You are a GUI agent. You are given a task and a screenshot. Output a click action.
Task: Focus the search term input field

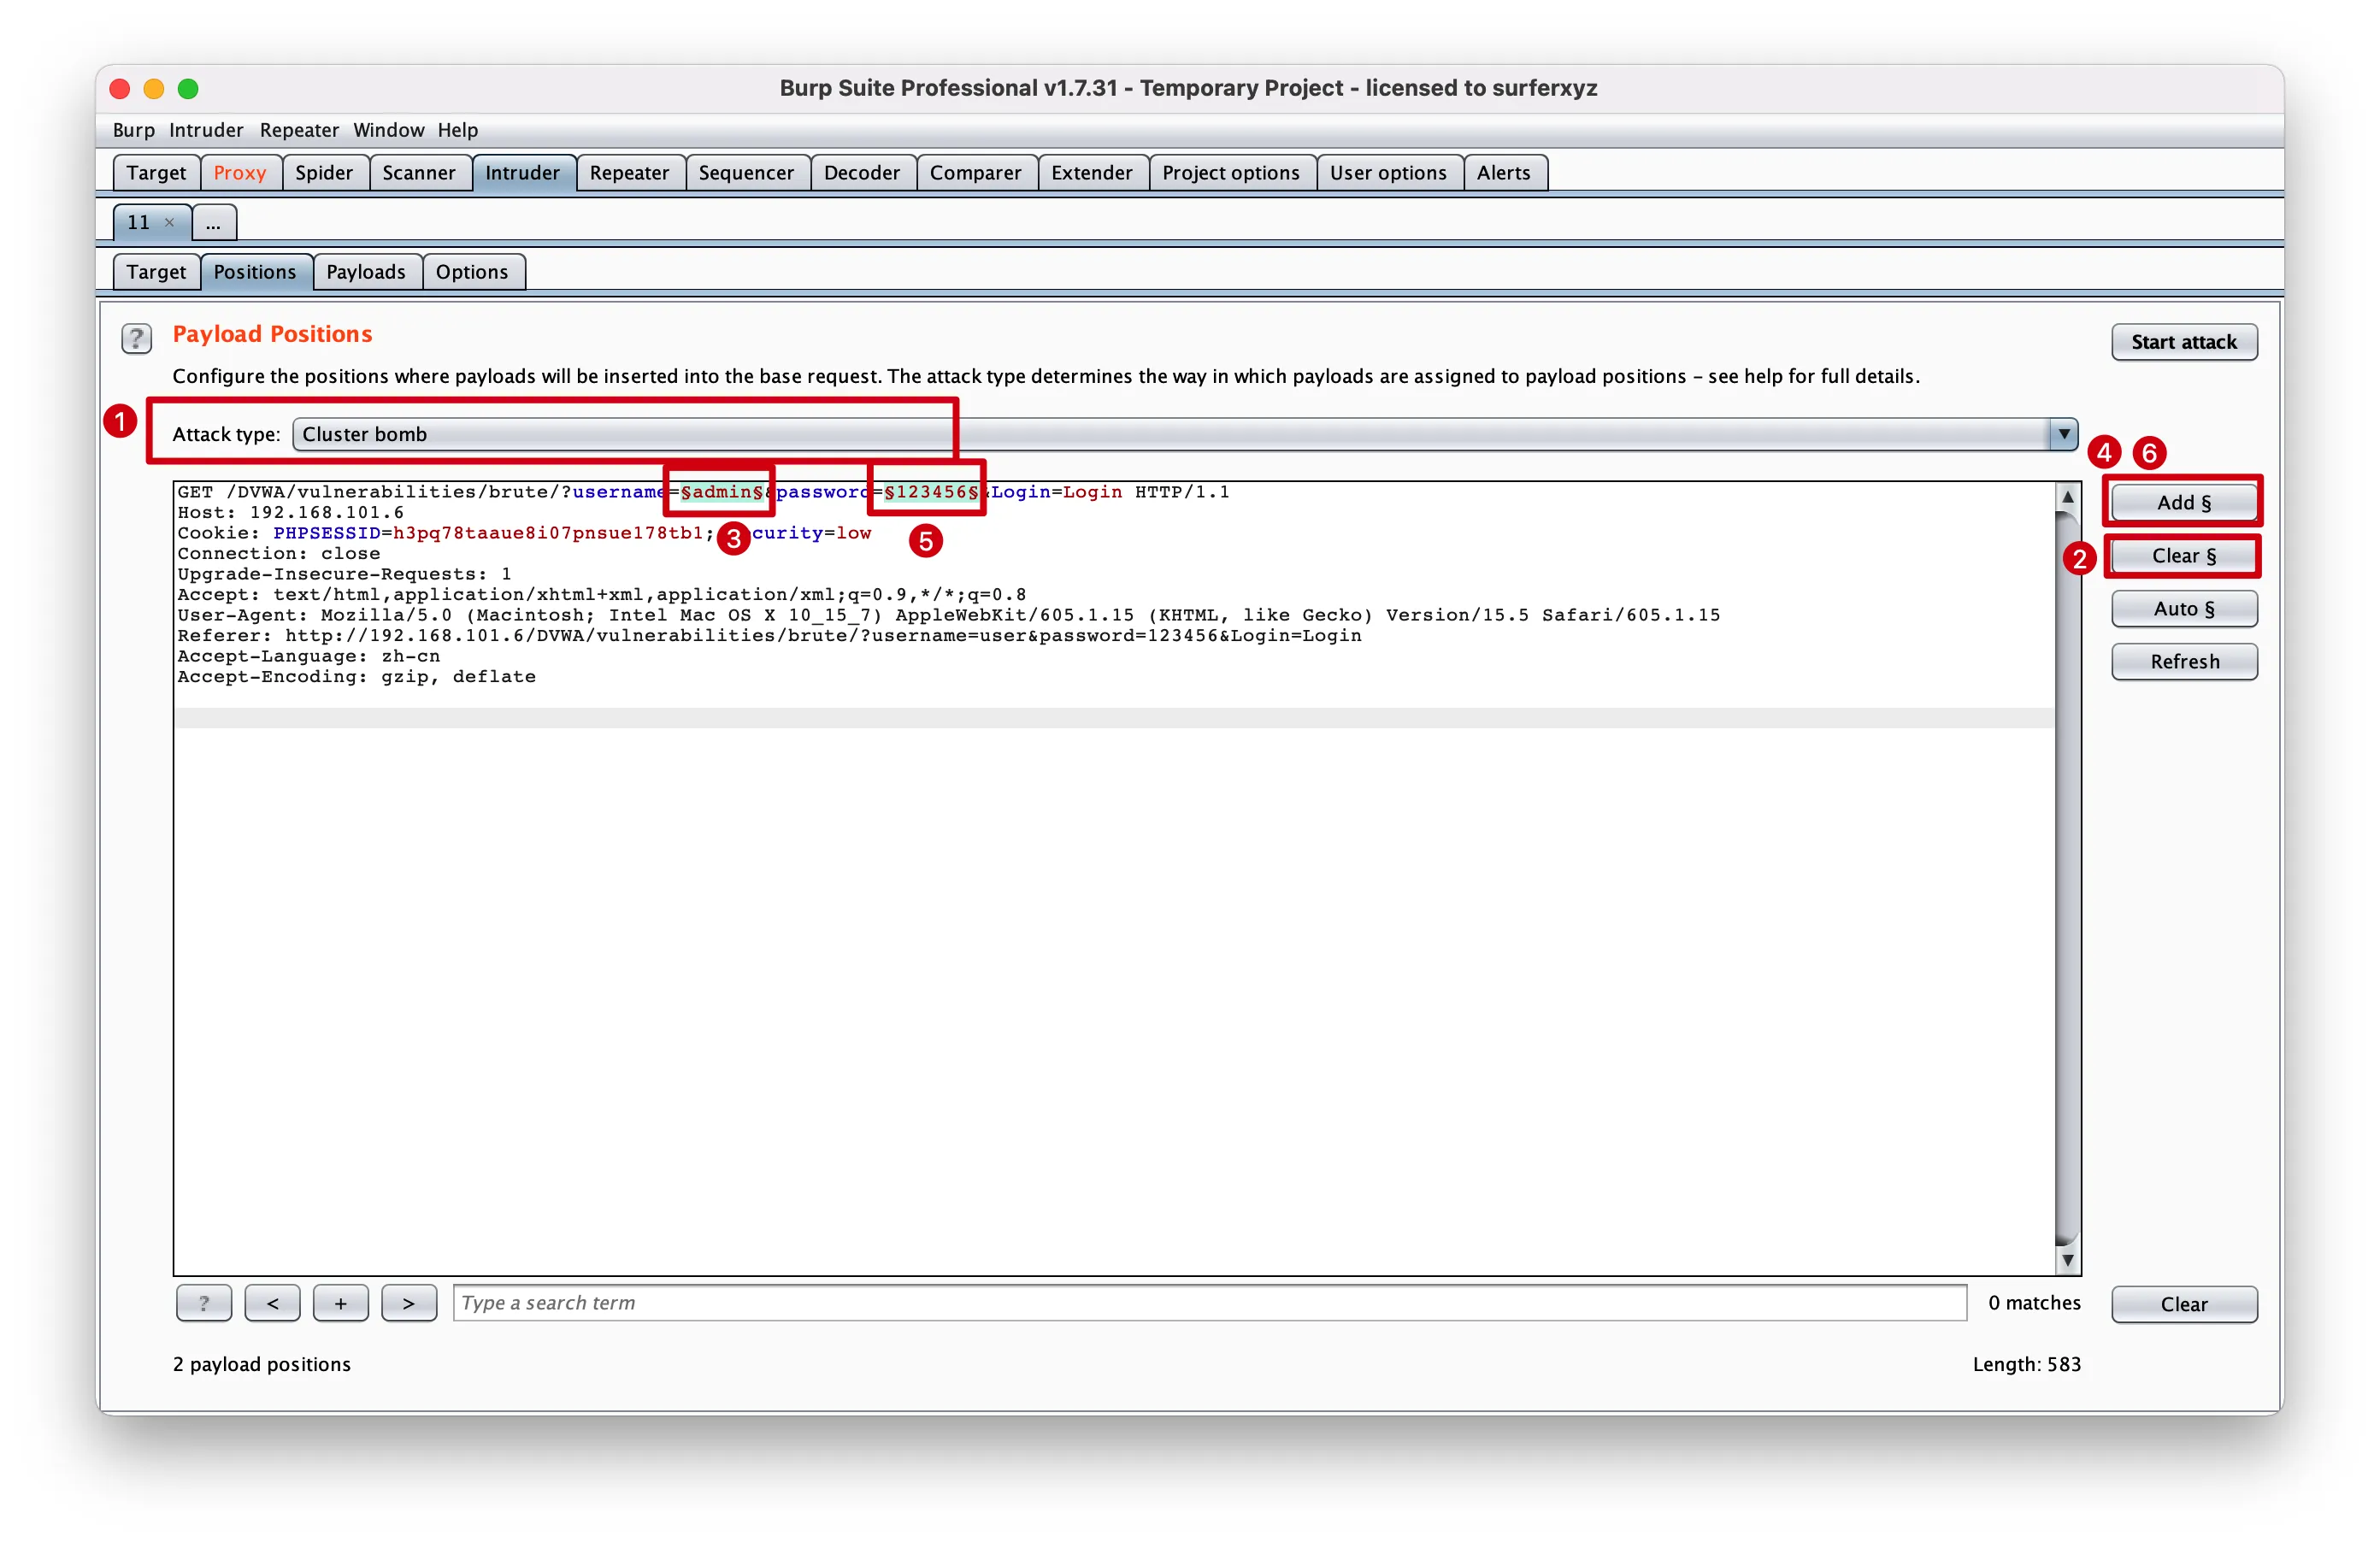click(1210, 1303)
